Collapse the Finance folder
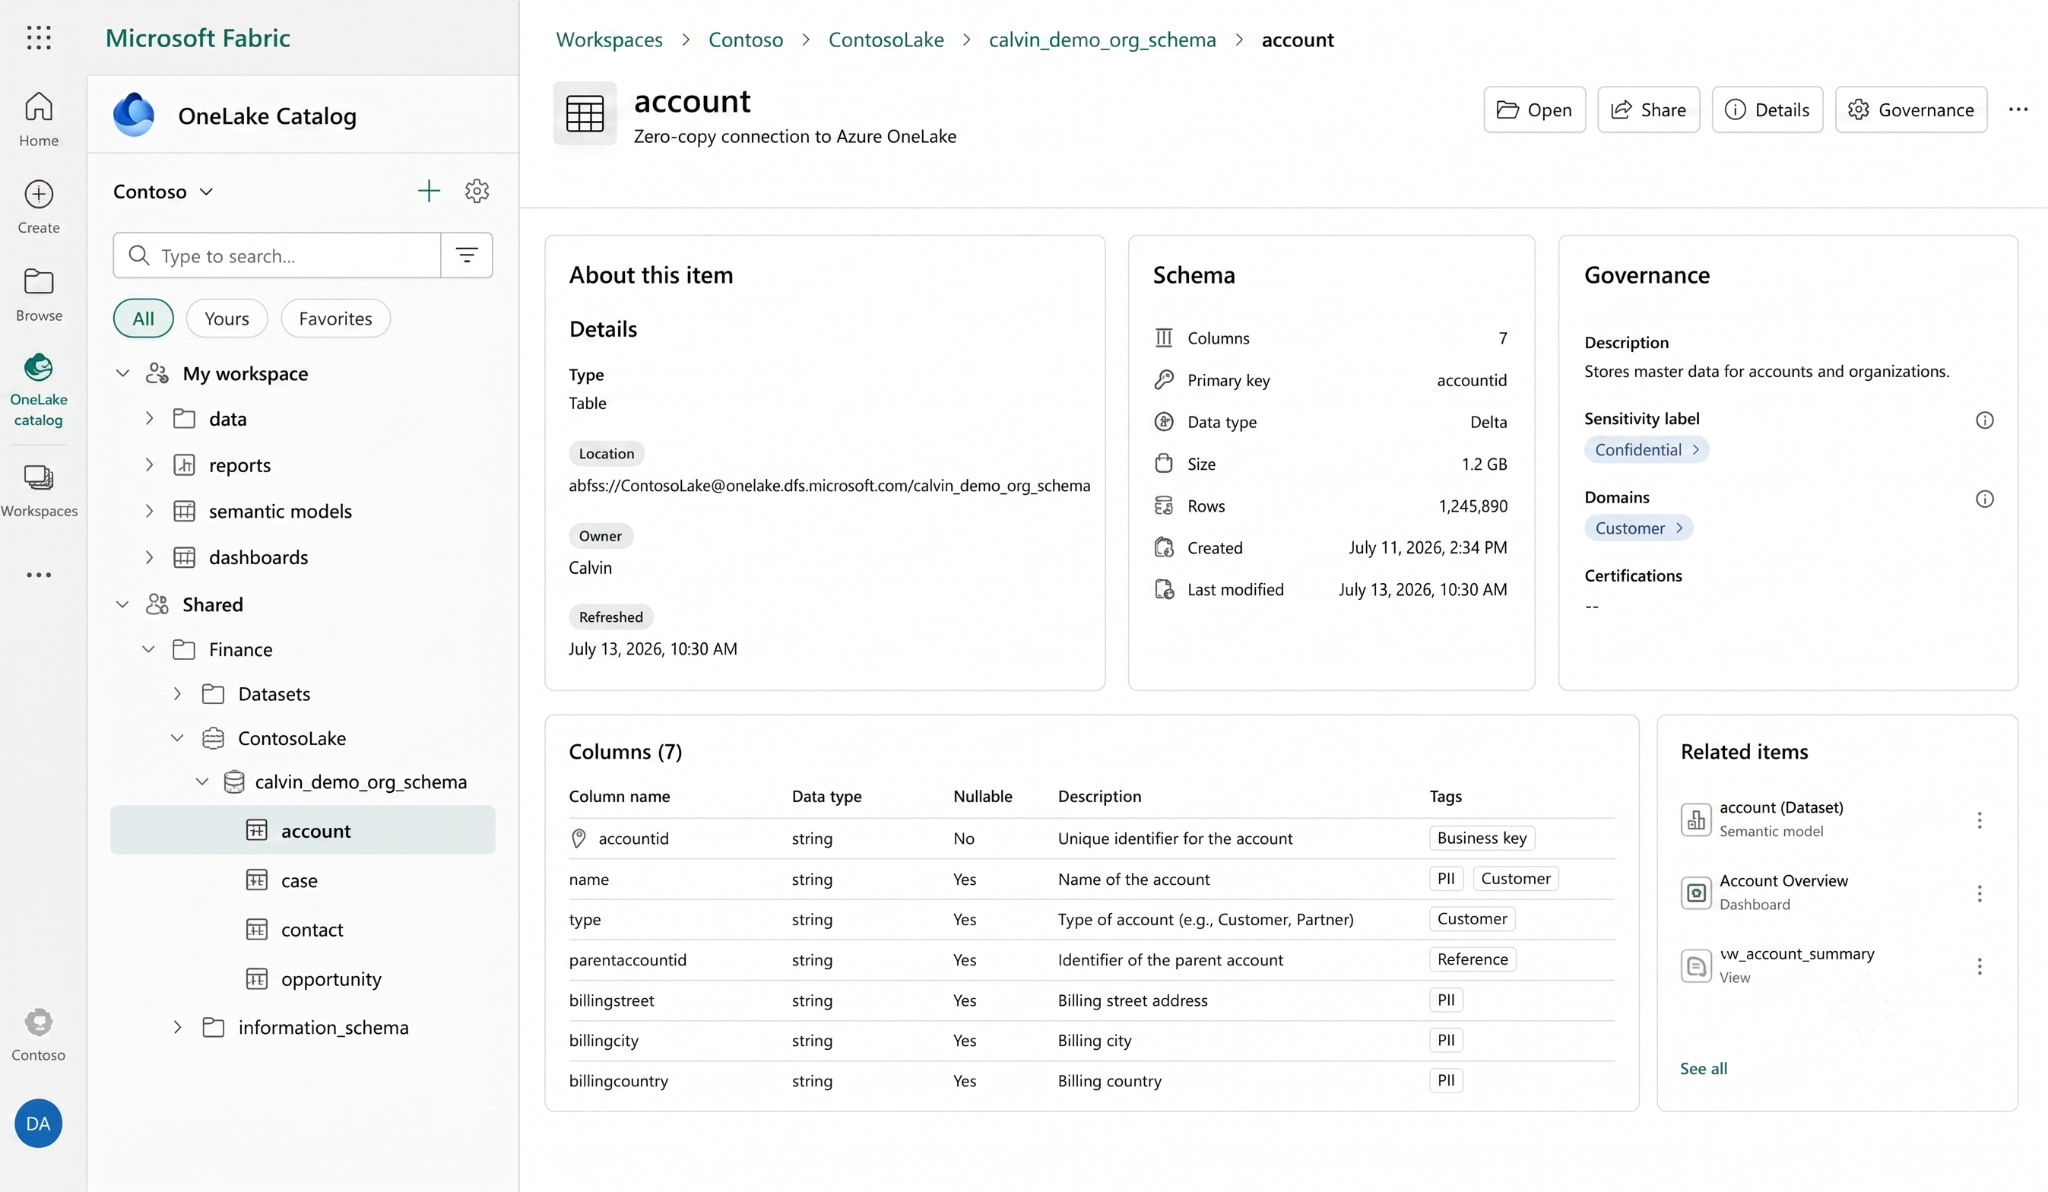2048x1192 pixels. tap(148, 649)
